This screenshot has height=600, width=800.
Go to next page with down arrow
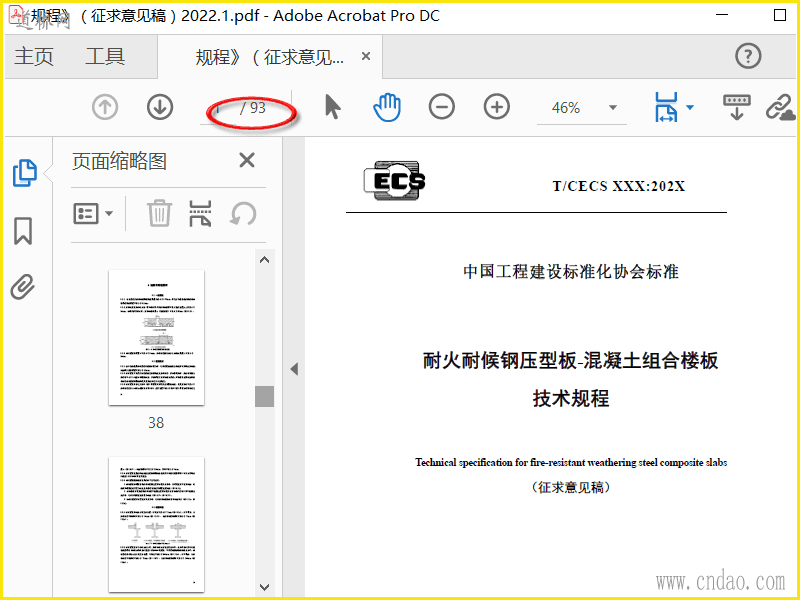point(160,107)
